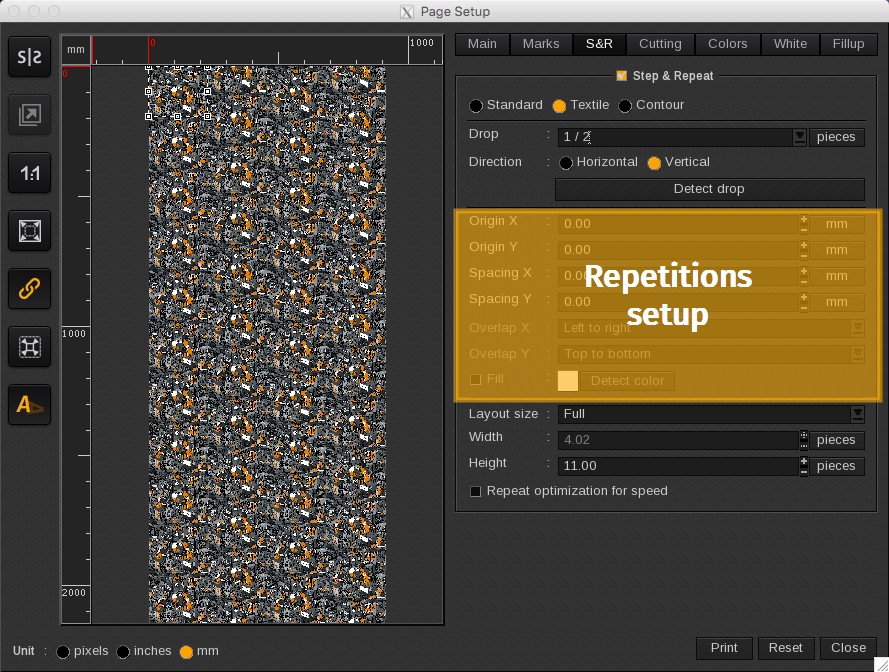Click the export arrow icon in sidebar
889x672 pixels.
(x=30, y=116)
